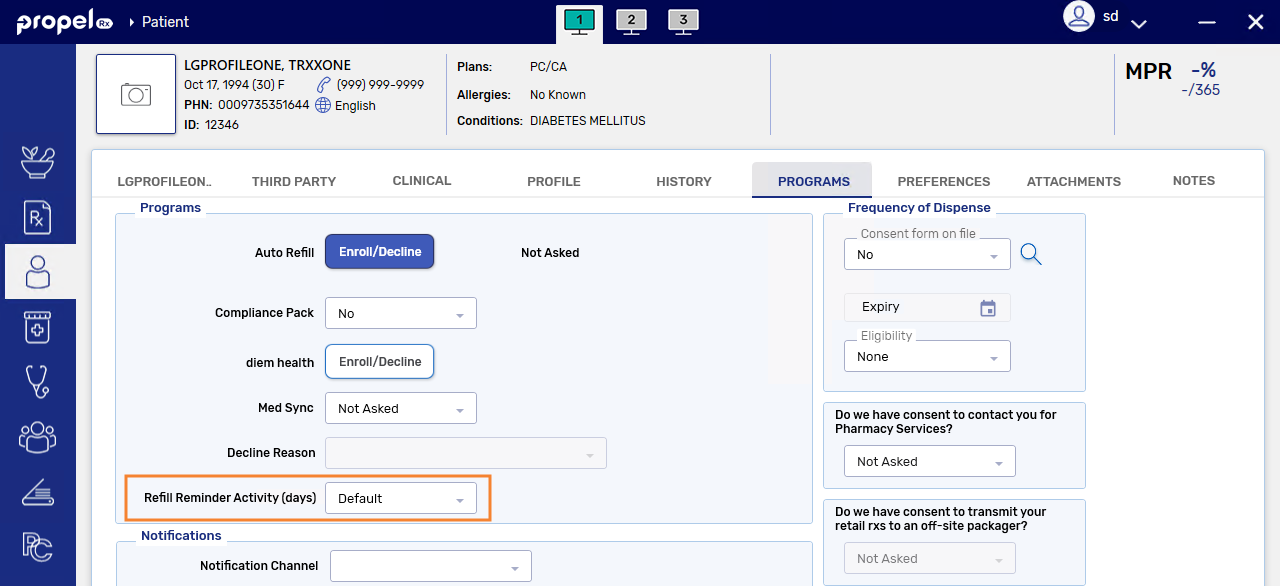The image size is (1280, 586).
Task: Switch to workspace monitor 2
Action: tap(631, 21)
